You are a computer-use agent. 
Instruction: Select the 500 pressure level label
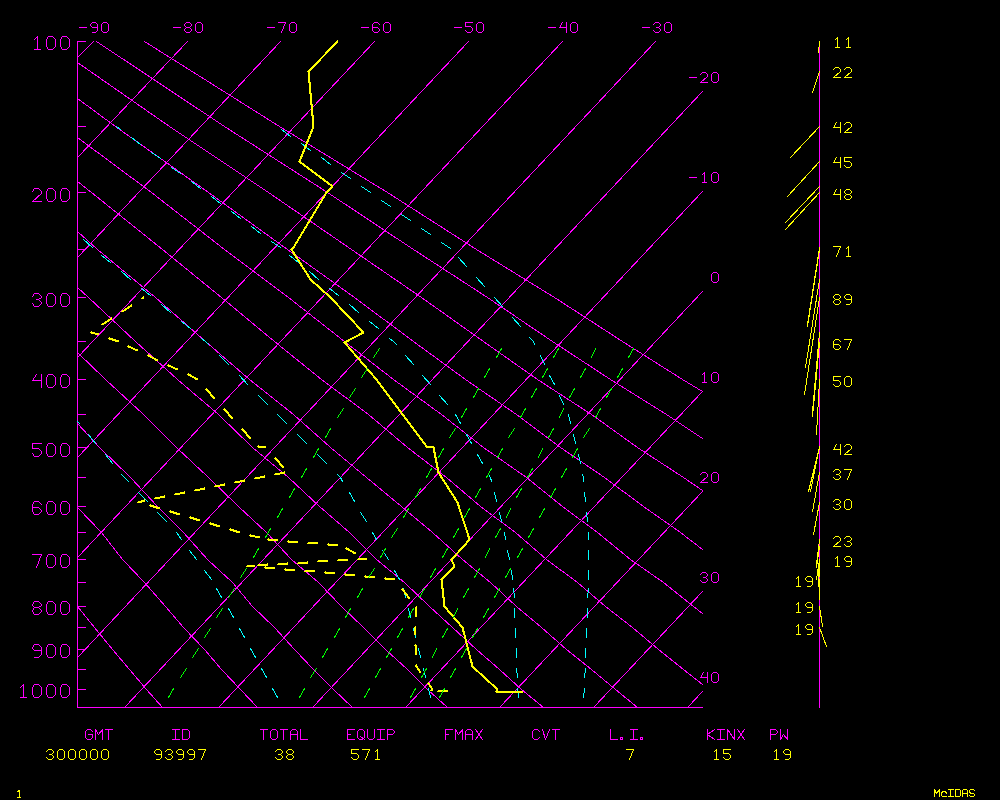click(51, 450)
